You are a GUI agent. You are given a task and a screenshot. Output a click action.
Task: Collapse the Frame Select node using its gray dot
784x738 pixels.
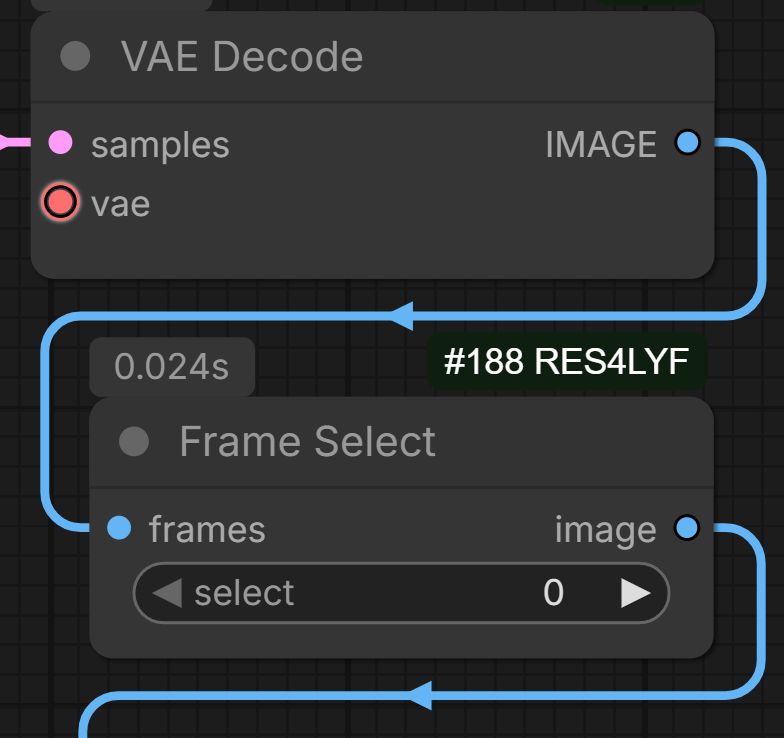point(134,441)
